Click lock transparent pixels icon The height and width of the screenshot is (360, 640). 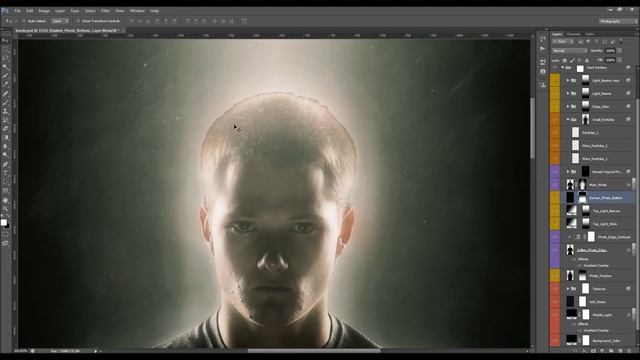pos(564,60)
